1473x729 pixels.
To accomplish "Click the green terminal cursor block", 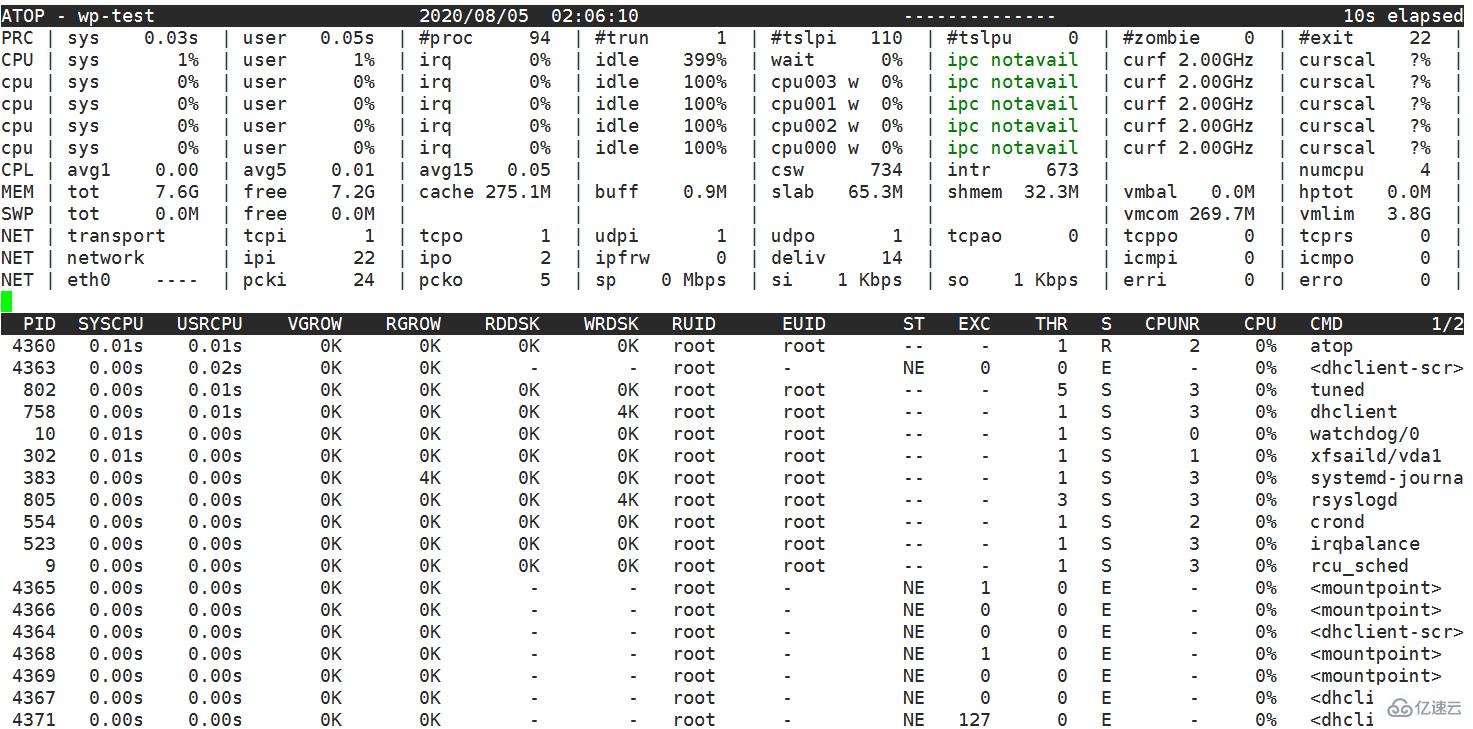I will pyautogui.click(x=6, y=301).
